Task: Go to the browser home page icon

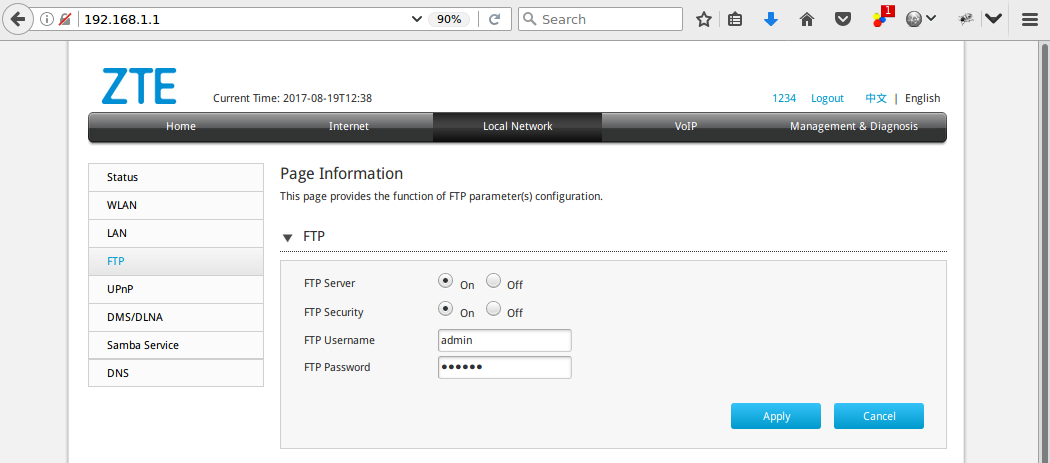Action: [807, 19]
